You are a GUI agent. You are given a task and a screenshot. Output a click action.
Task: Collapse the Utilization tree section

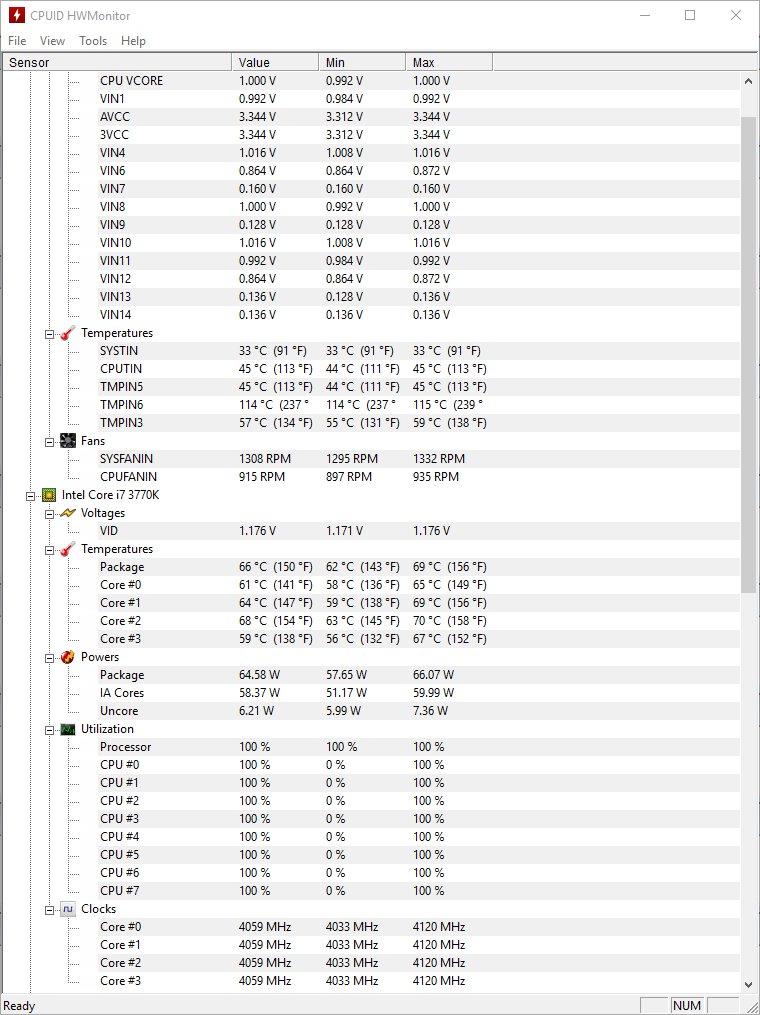(50, 730)
